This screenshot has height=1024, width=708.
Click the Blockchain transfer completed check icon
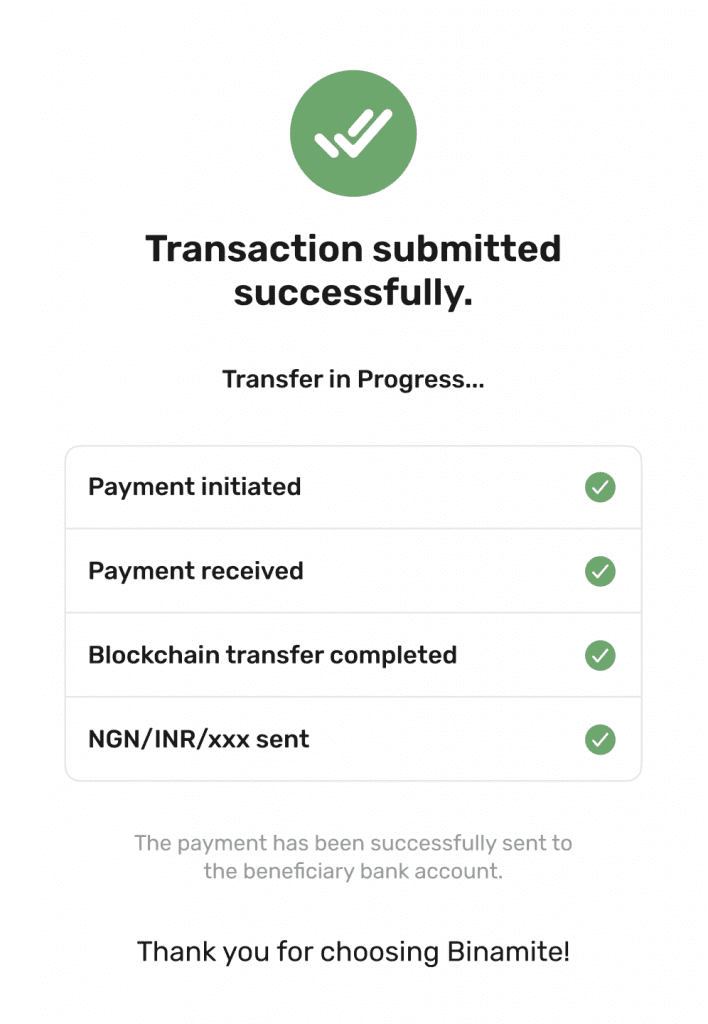[x=600, y=656]
